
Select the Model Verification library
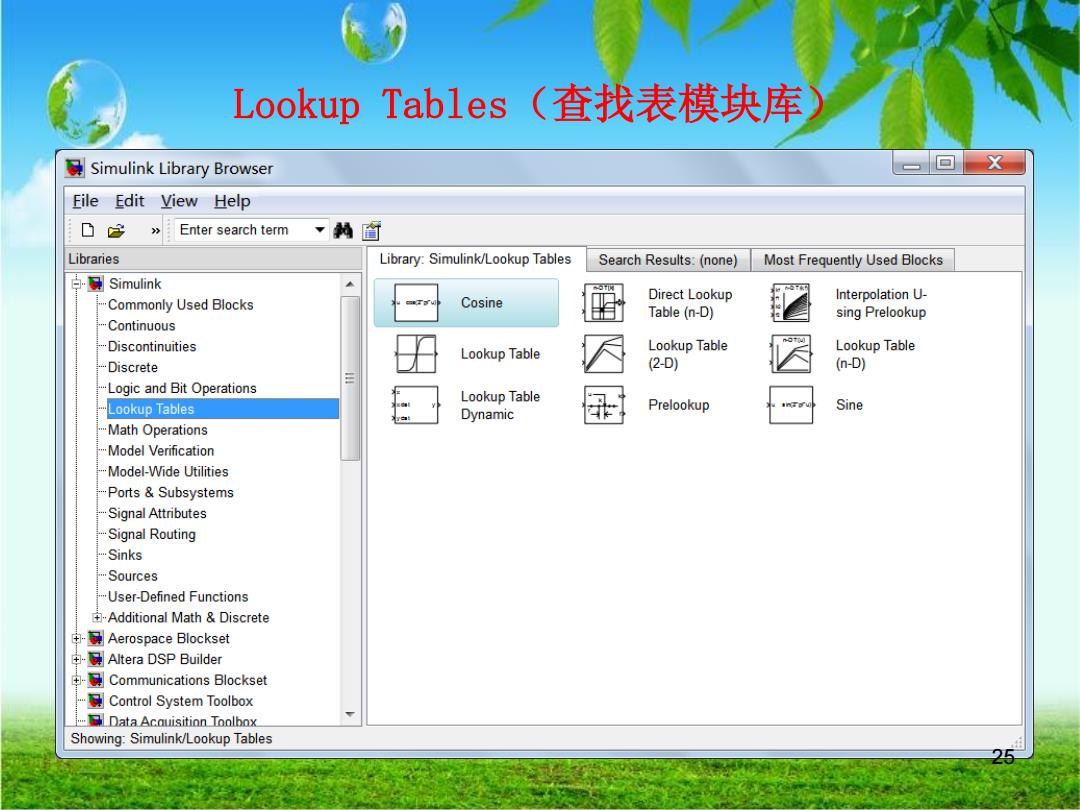pyautogui.click(x=160, y=450)
